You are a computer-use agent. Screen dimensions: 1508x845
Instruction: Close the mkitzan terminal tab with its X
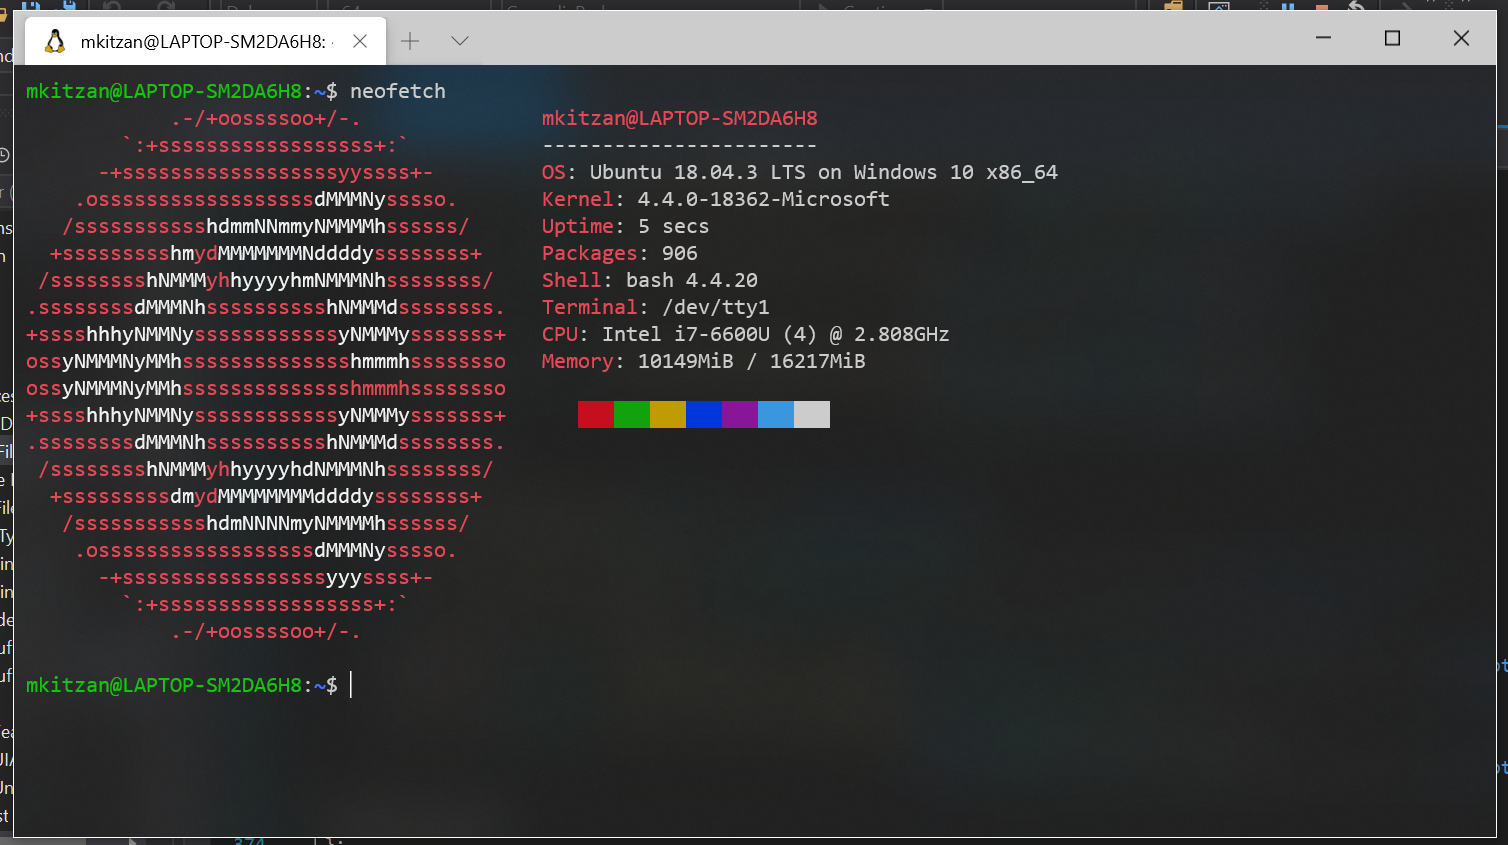359,41
